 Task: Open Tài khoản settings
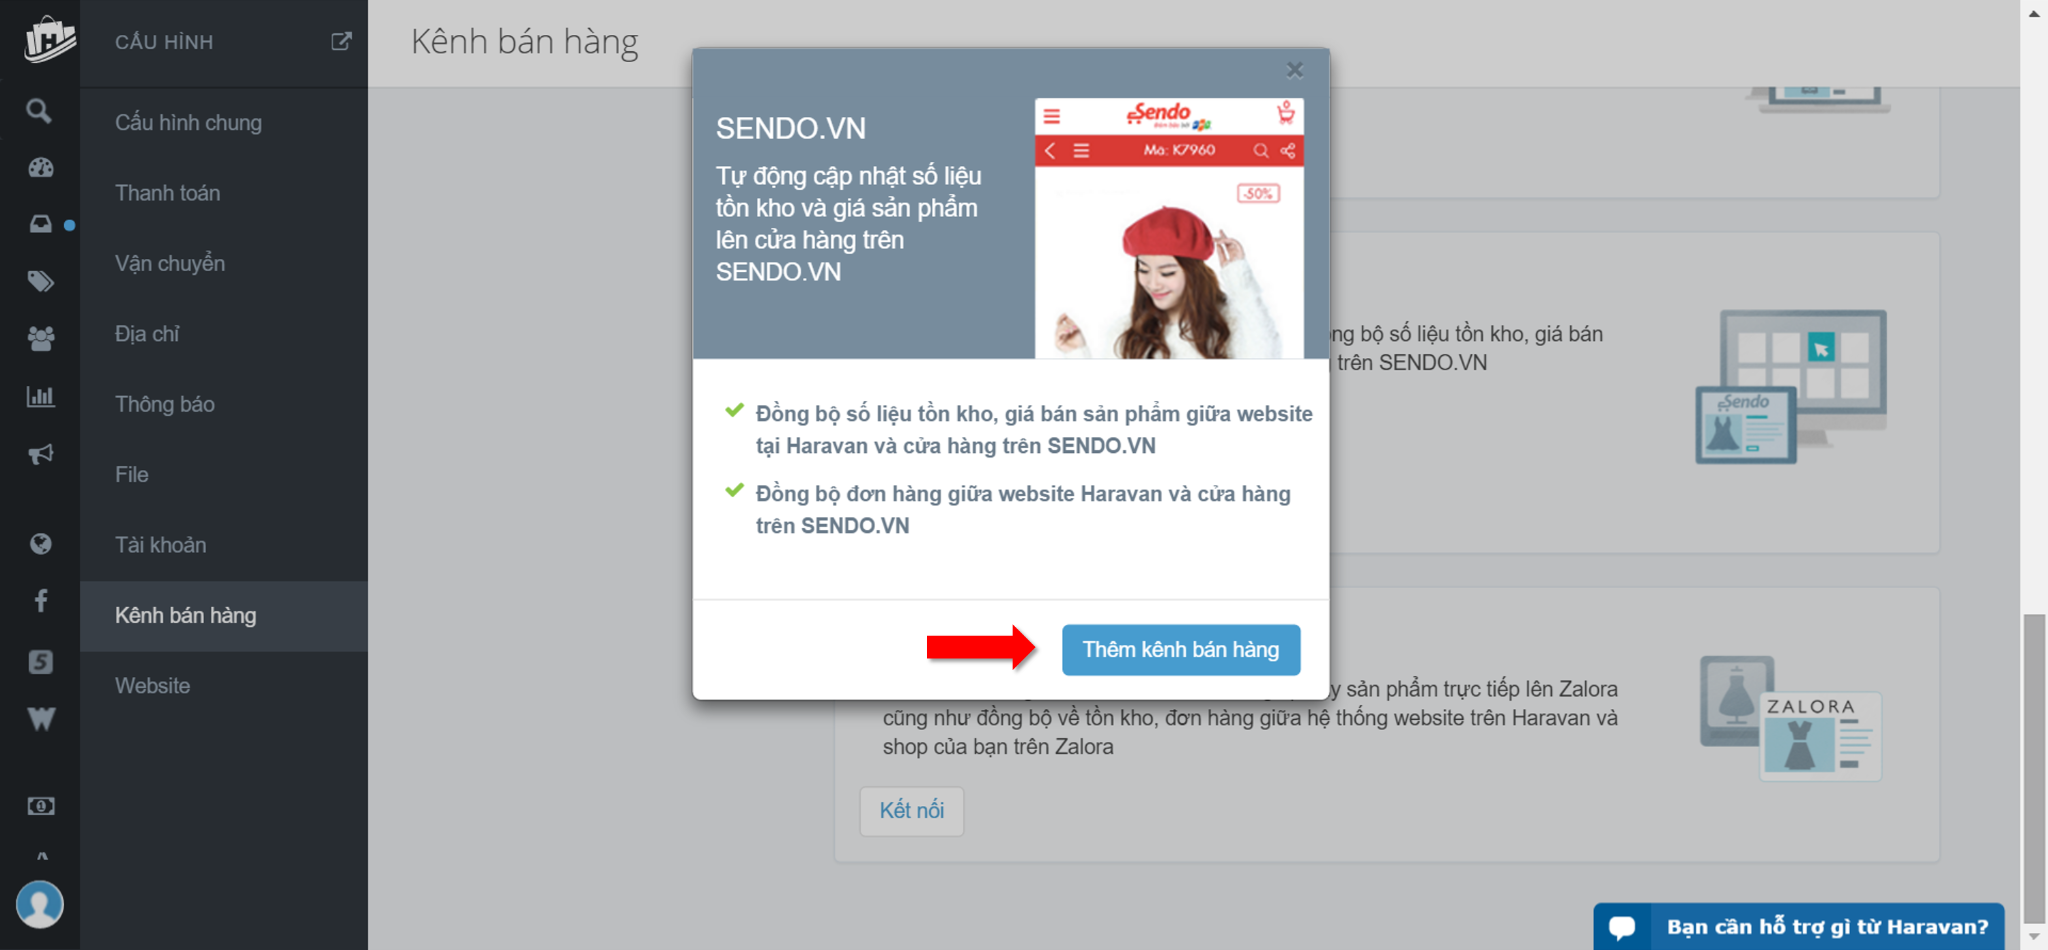[160, 545]
